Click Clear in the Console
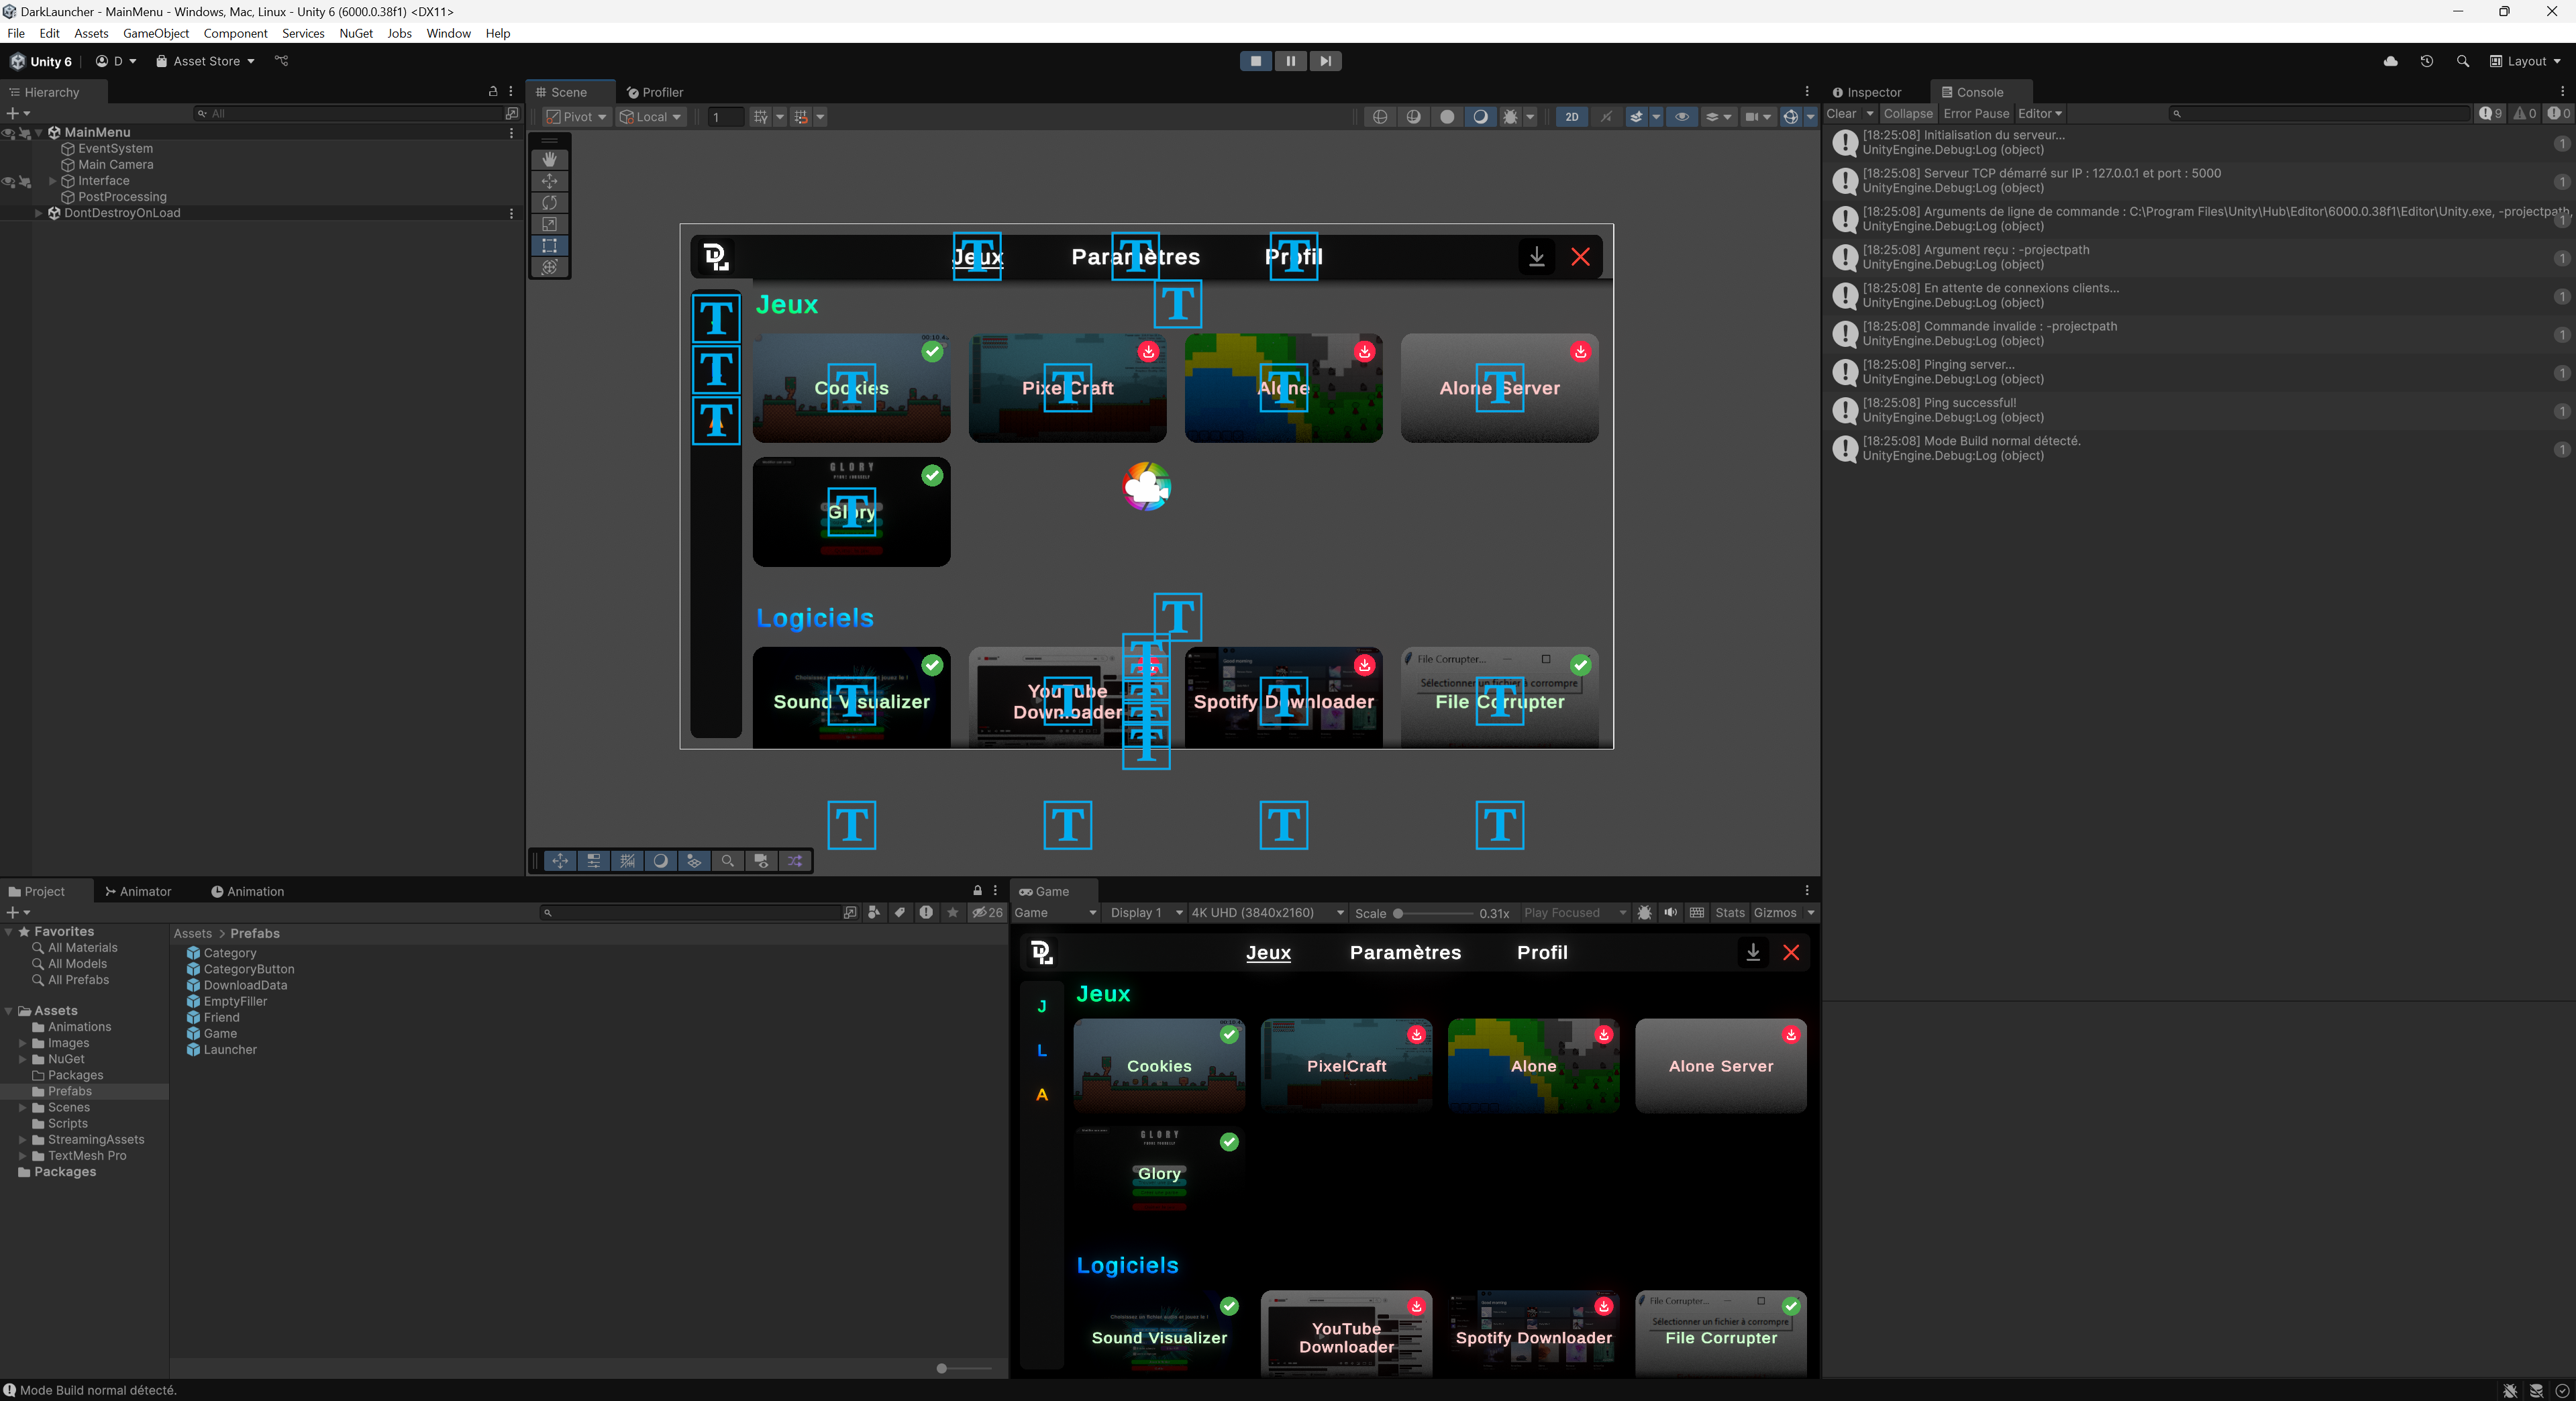Viewport: 2576px width, 1401px height. 1840,114
